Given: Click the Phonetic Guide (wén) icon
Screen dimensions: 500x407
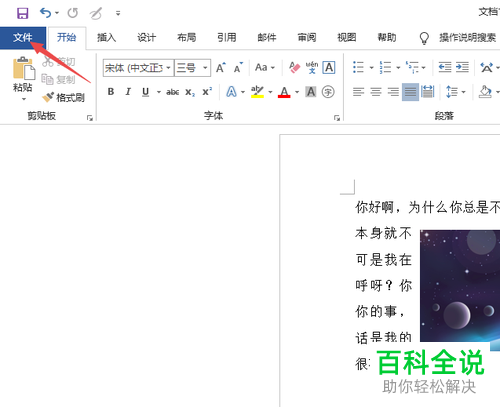Looking at the screenshot, I should point(312,68).
